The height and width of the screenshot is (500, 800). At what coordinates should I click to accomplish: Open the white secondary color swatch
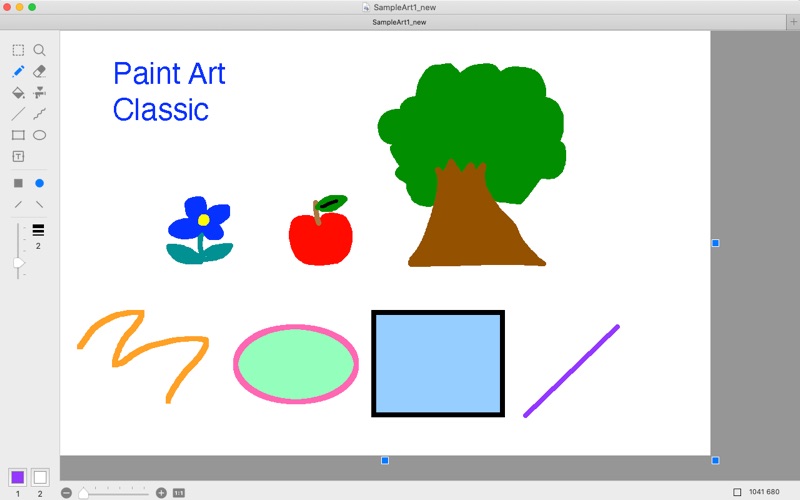pos(40,478)
